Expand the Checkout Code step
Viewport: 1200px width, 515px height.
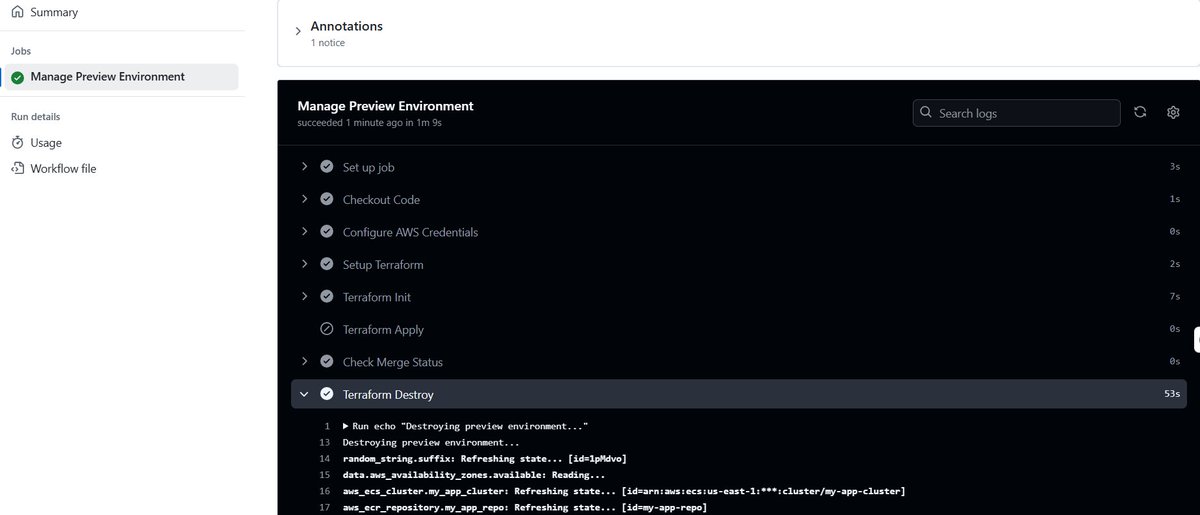304,200
